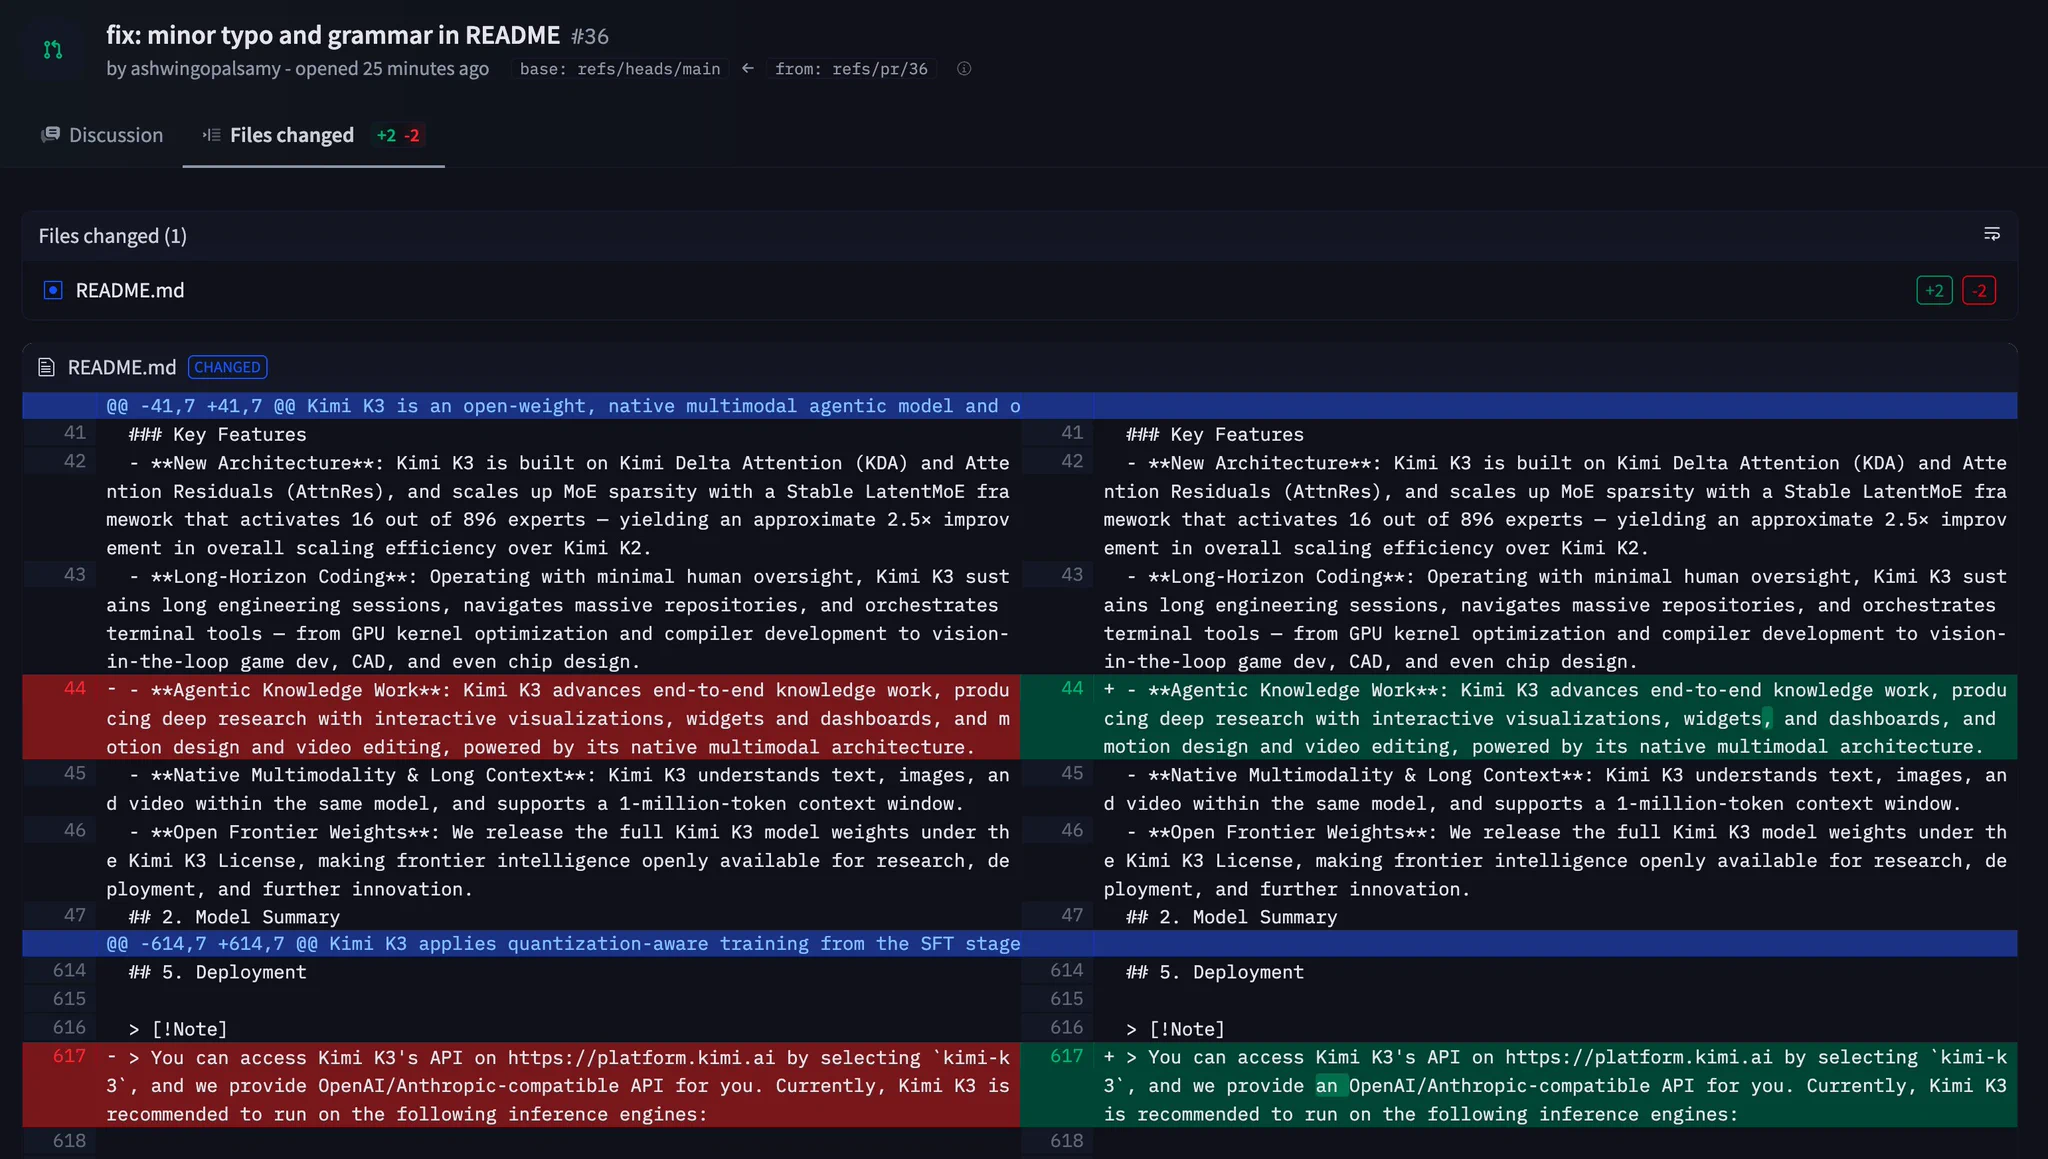
Task: Select the Files changed tab
Action: click(x=313, y=135)
